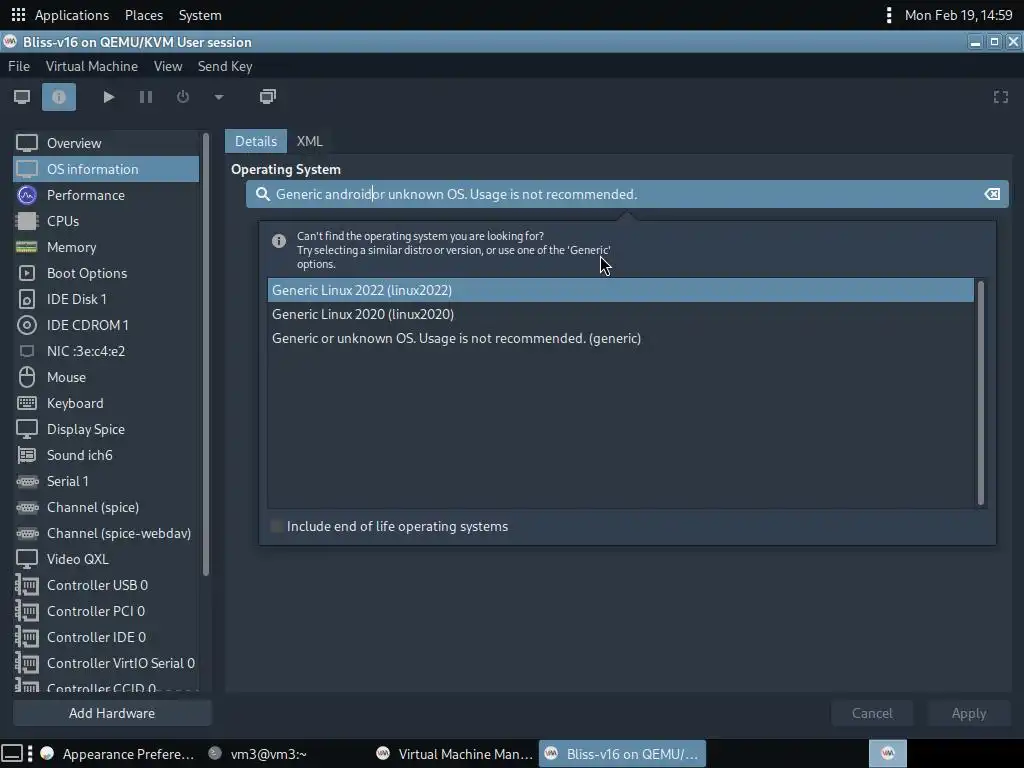Screen dimensions: 1024x768
Task: Switch to Virtual Machine Manager taskbar window
Action: [455, 754]
